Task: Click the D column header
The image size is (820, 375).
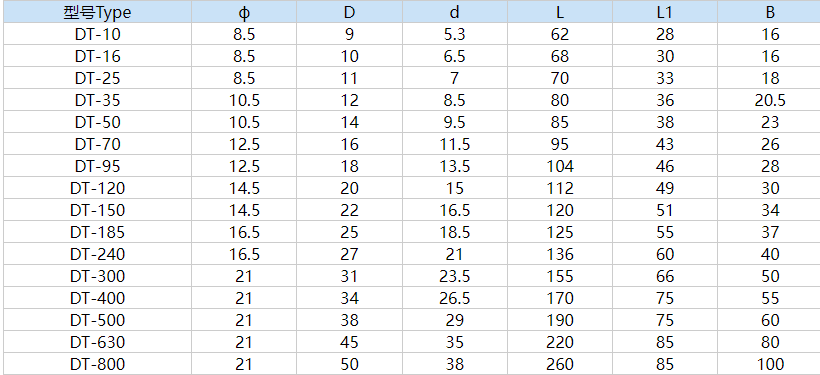Action: click(349, 13)
